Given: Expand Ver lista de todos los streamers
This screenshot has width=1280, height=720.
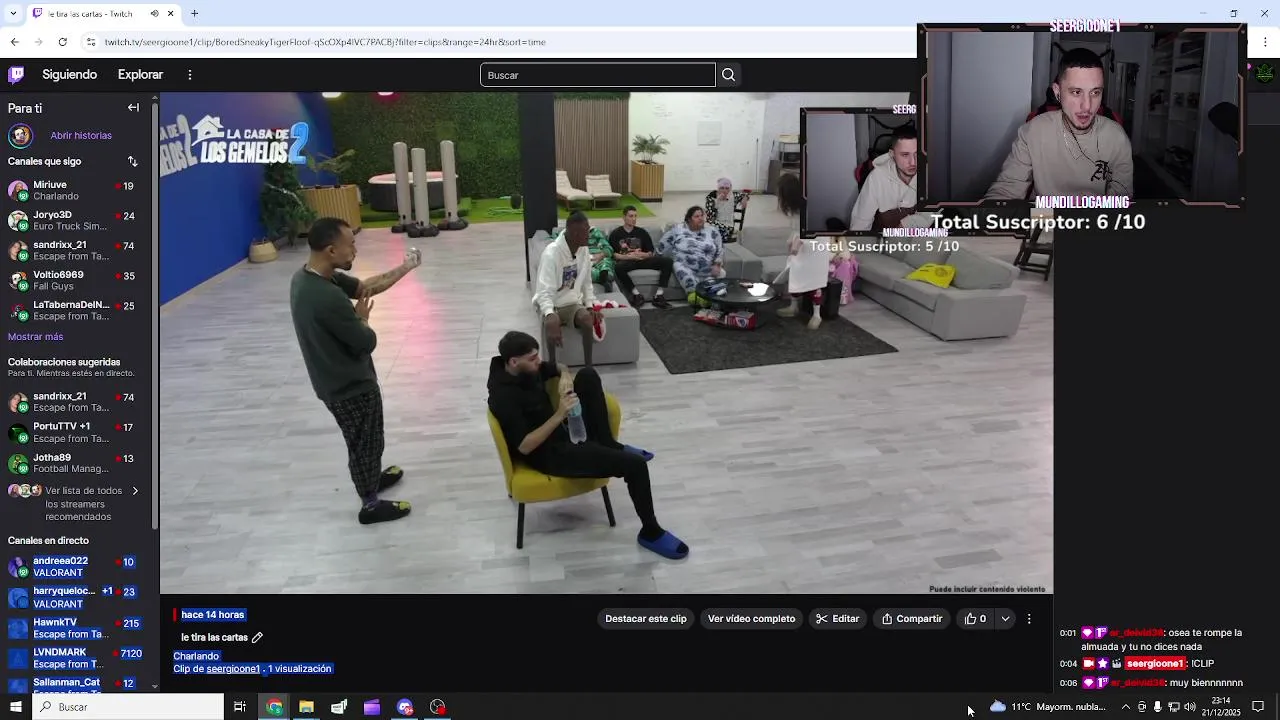Looking at the screenshot, I should click(74, 504).
